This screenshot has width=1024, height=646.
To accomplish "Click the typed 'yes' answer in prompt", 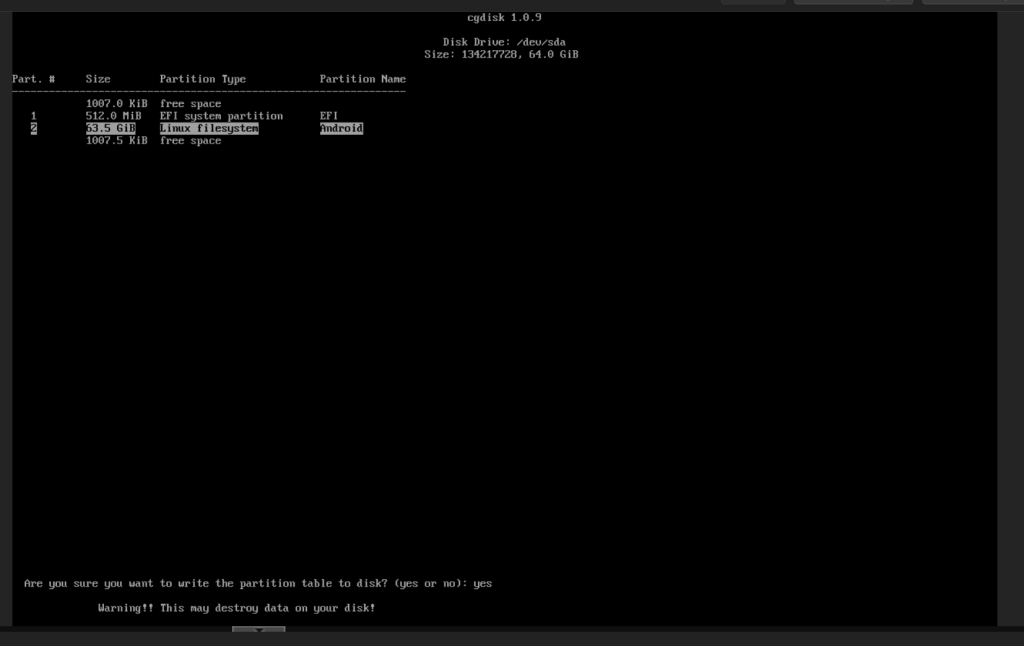I will click(x=482, y=583).
